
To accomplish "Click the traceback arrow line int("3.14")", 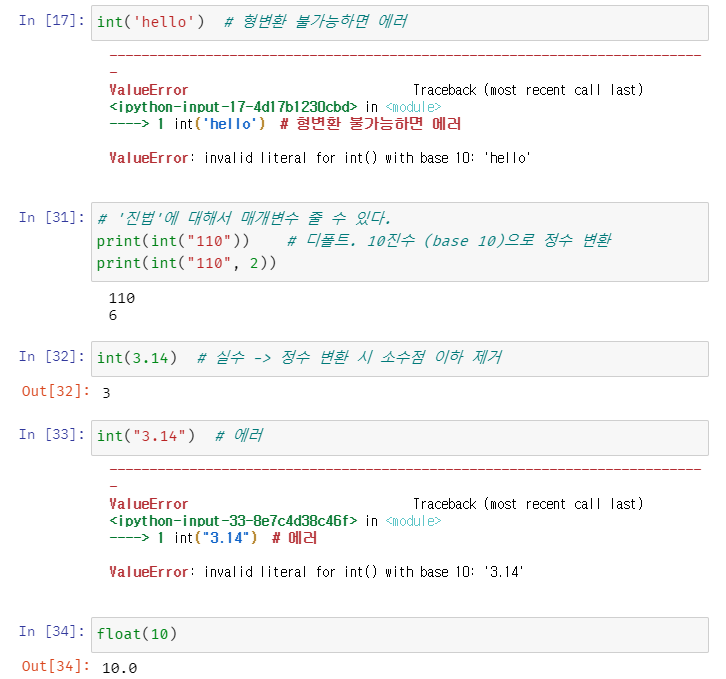I will [213, 538].
